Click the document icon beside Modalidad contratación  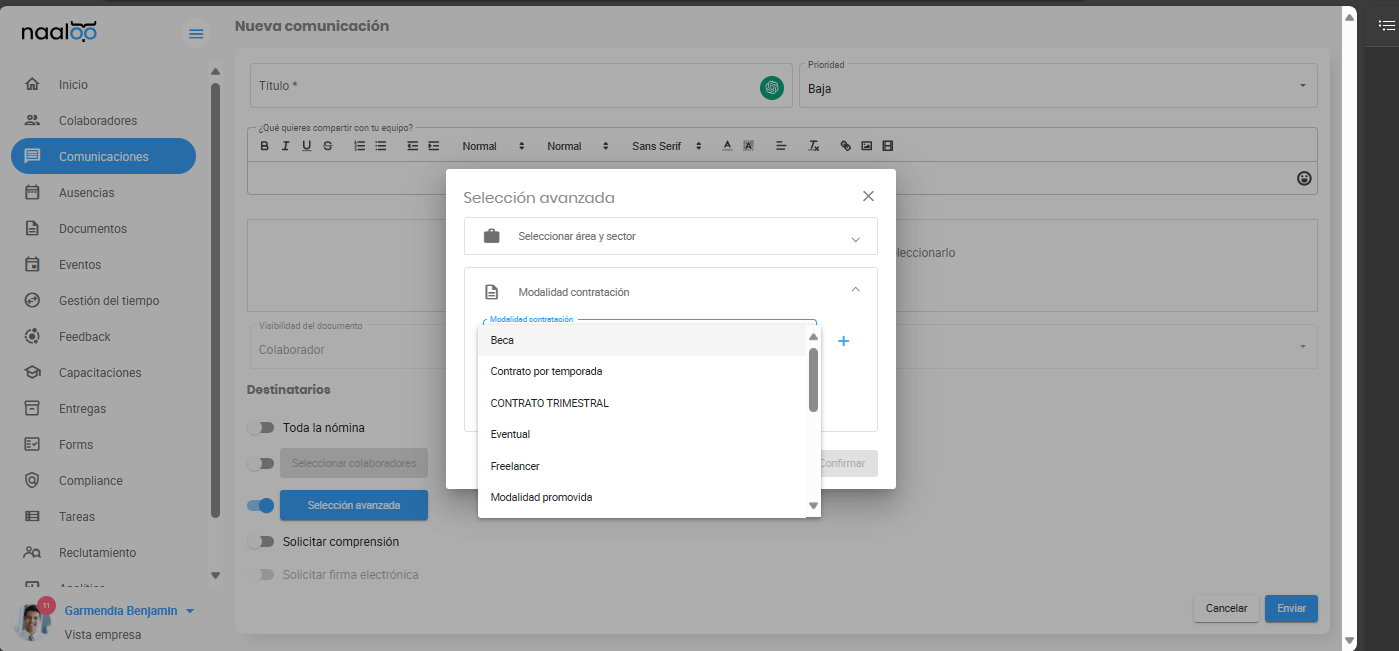(x=492, y=292)
